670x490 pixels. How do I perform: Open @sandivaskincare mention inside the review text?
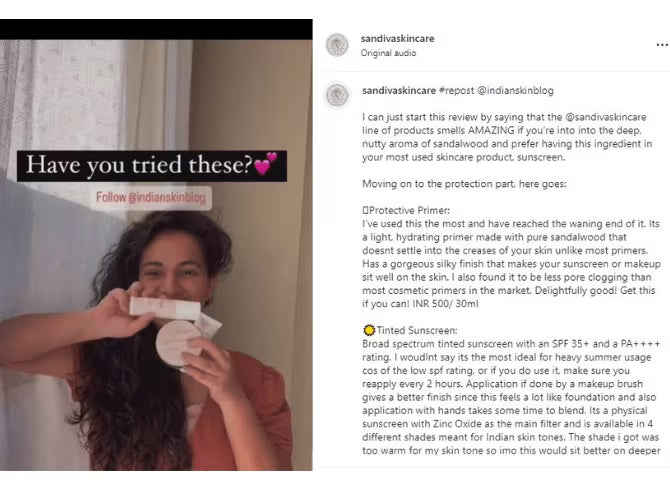pyautogui.click(x=605, y=117)
